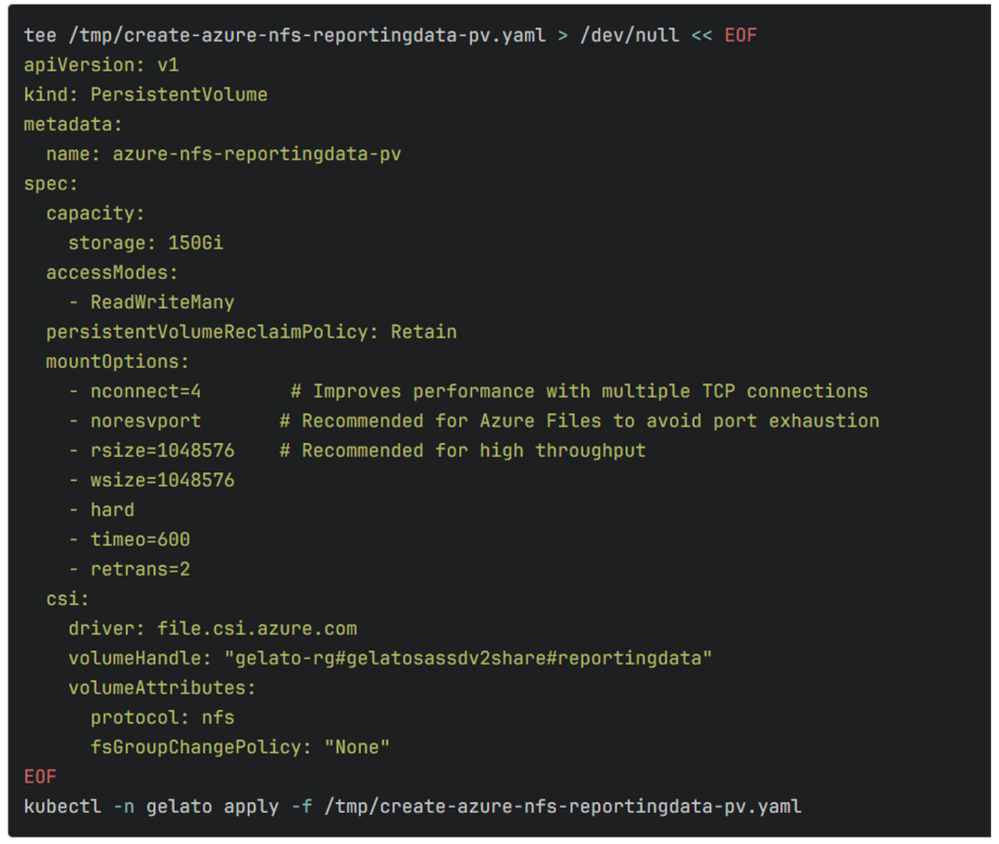
Task: Click the '- ReadWriteMany' entry
Action: (x=151, y=303)
